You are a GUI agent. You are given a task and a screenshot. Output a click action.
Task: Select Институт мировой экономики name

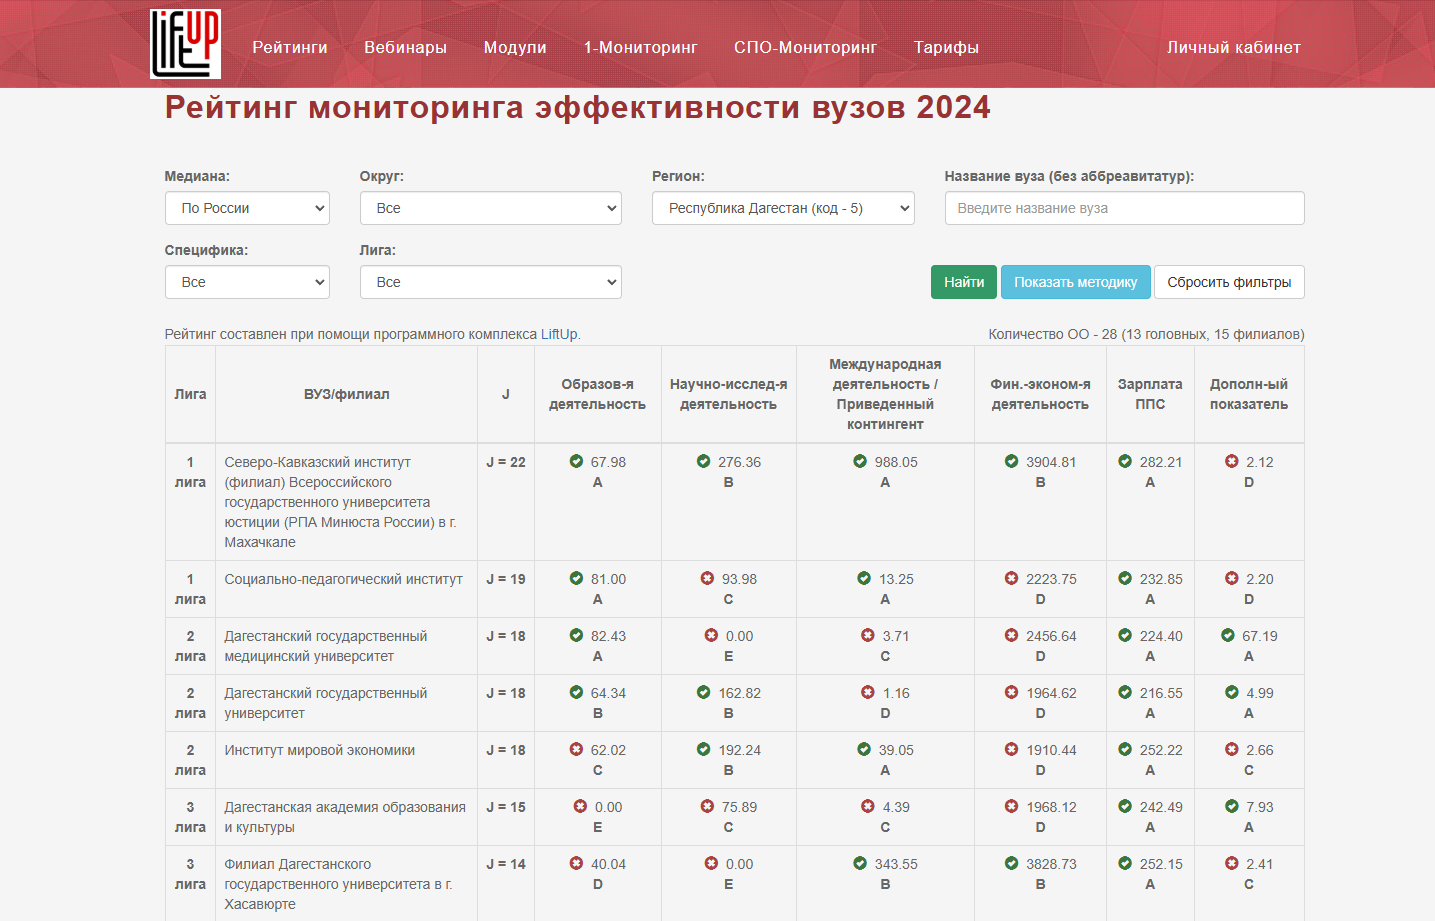(320, 750)
